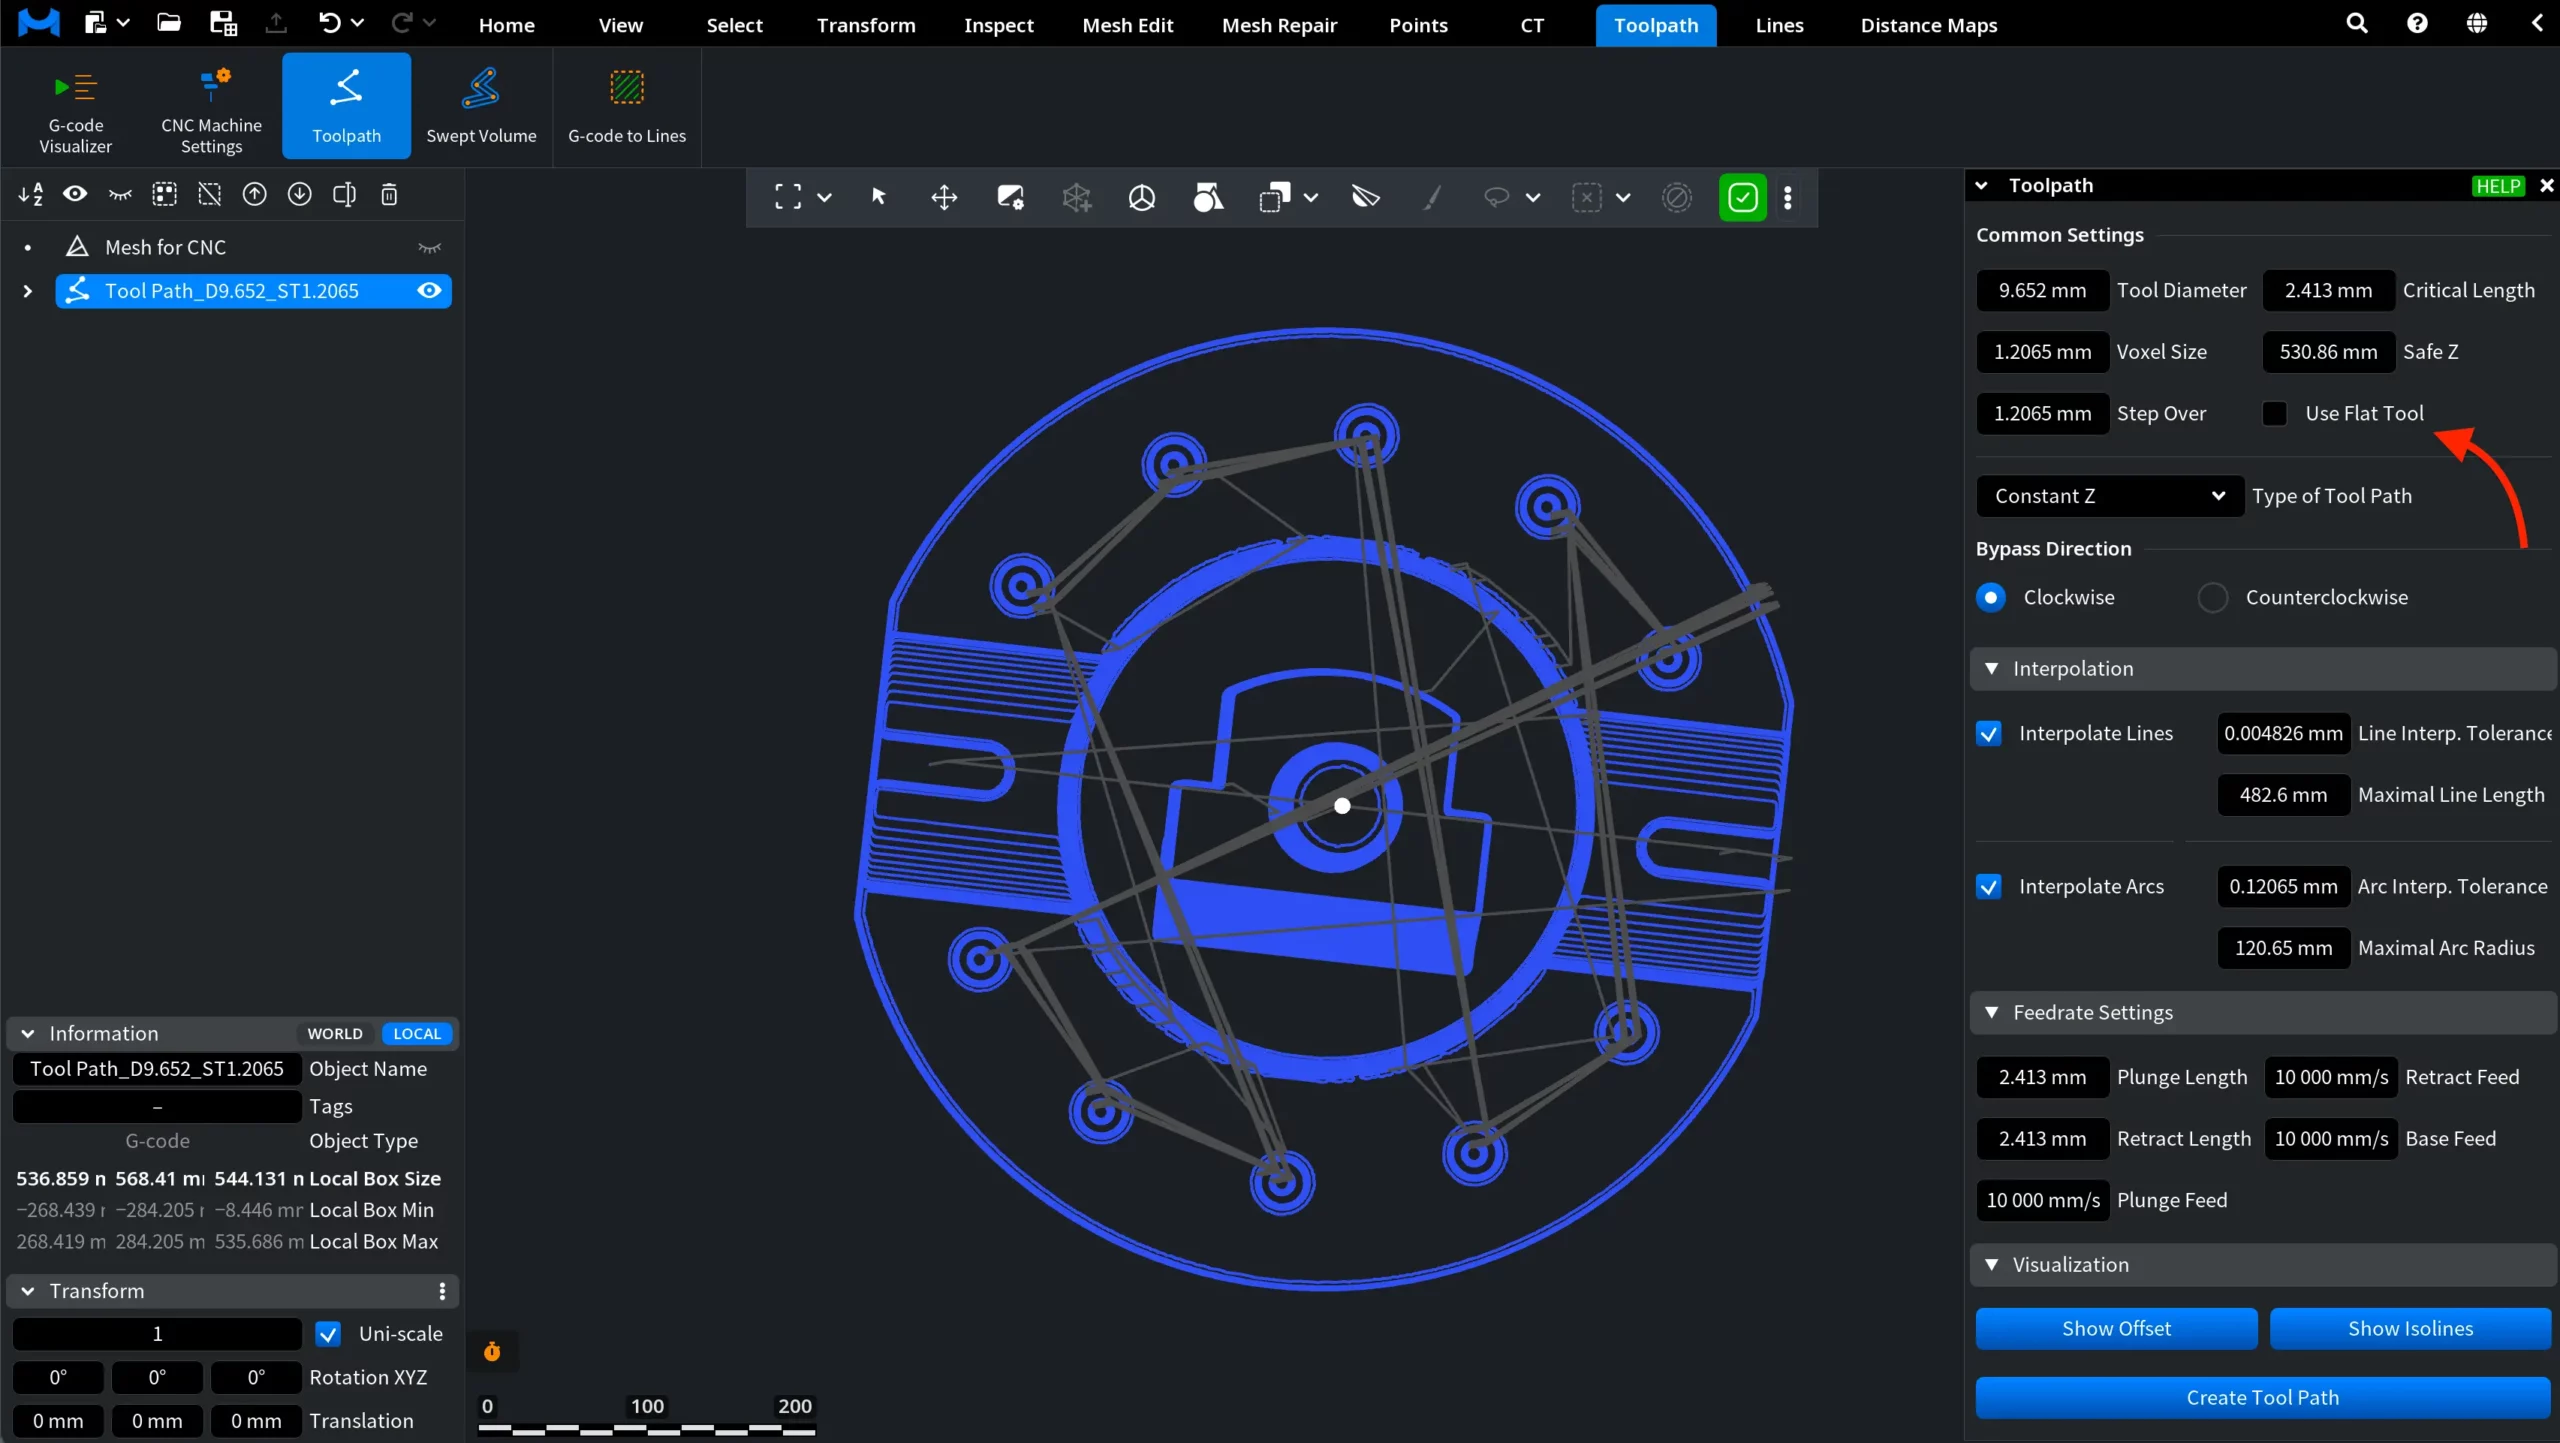Click the stopwatch icon in viewport corner
Image resolution: width=2560 pixels, height=1443 pixels.
pyautogui.click(x=492, y=1352)
